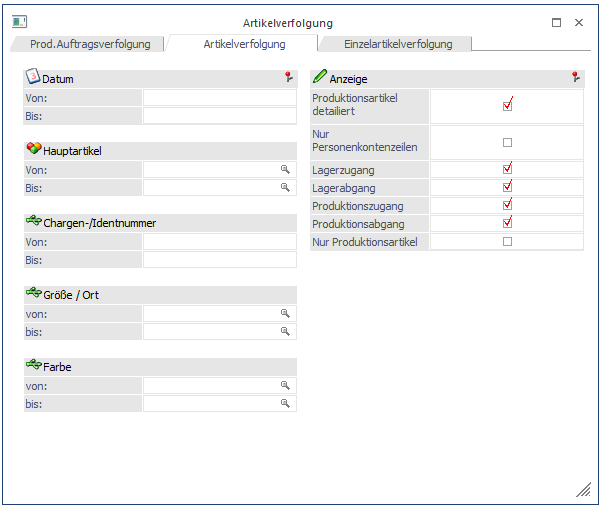Open lookup magnifier for Größe / Ort von
The width and height of the screenshot is (602, 511).
[x=285, y=314]
